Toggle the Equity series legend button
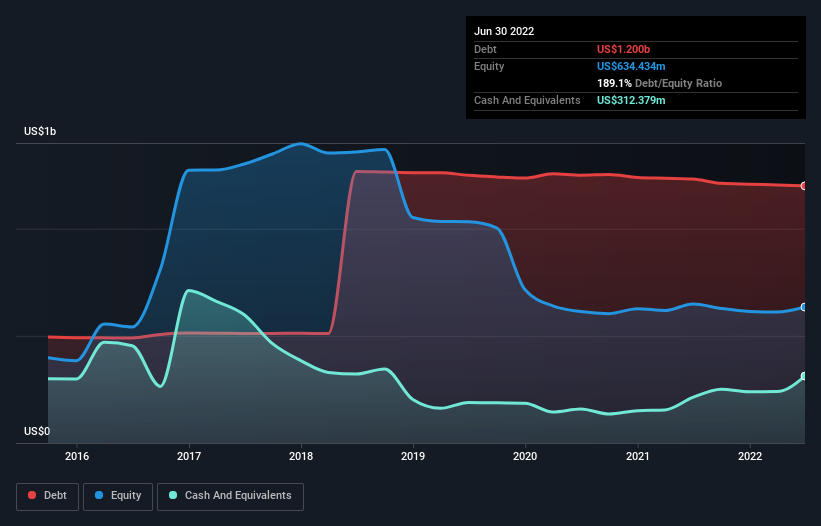The image size is (821, 526). point(118,496)
